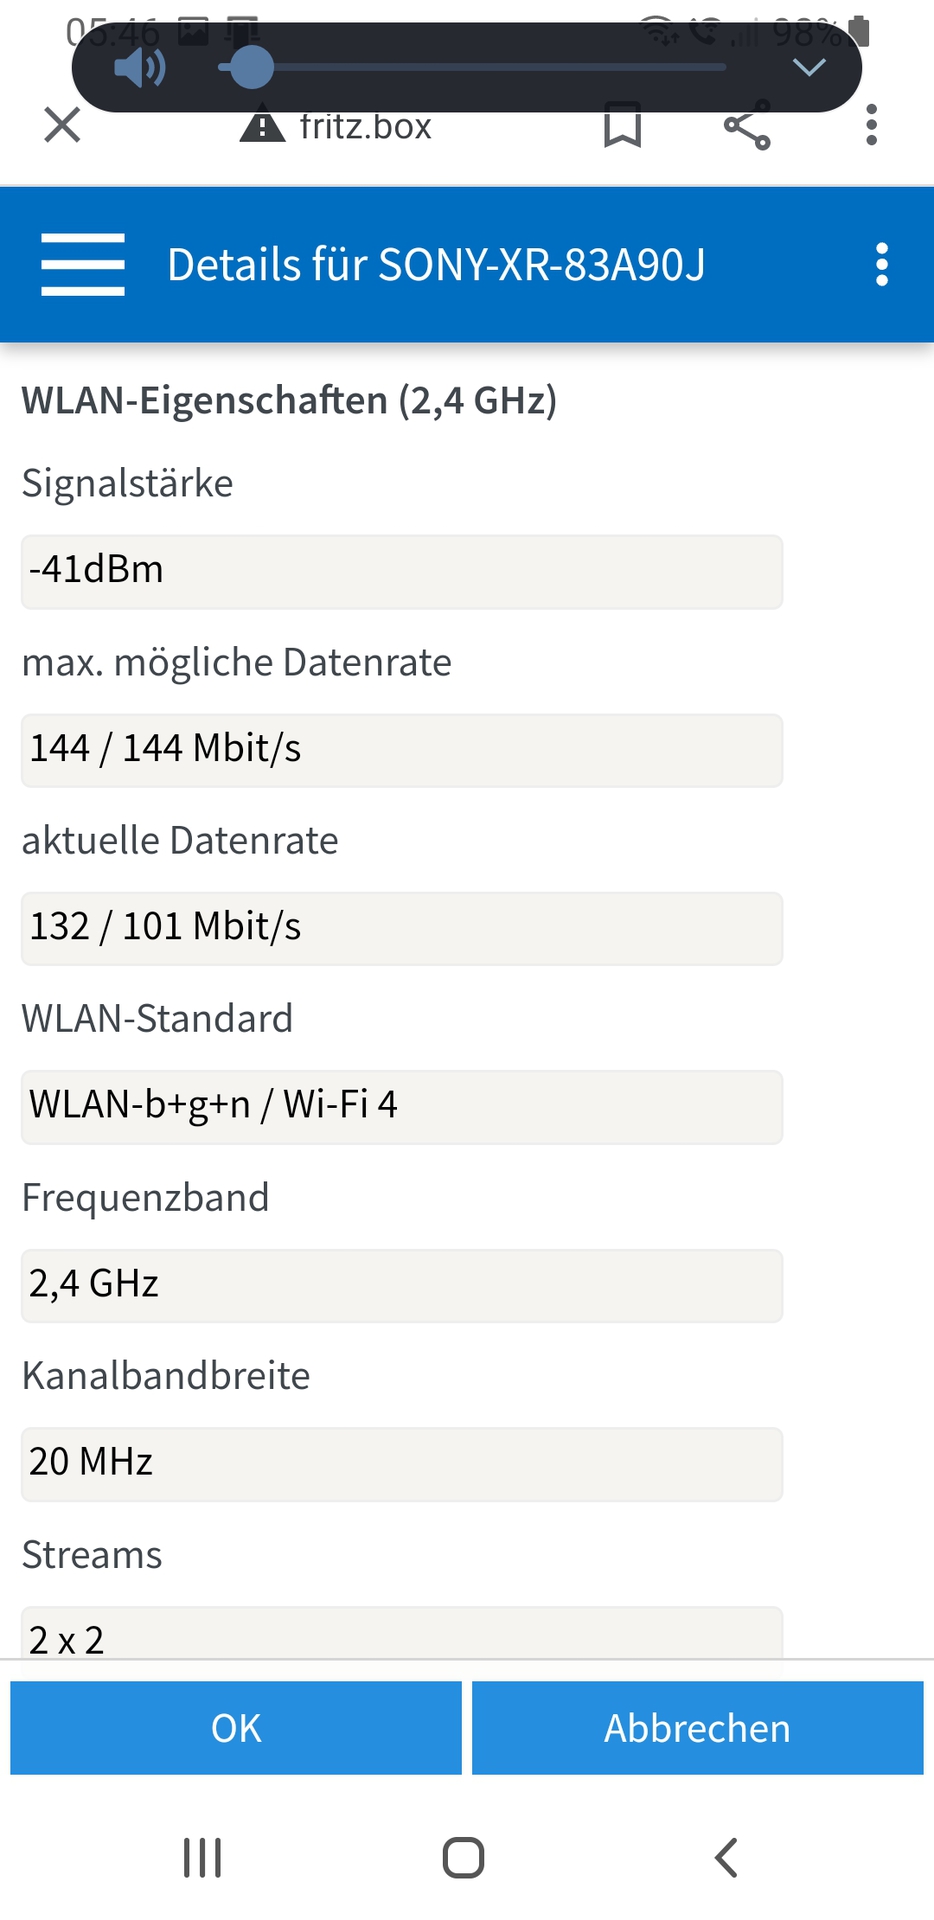934x1920 pixels.
Task: Open Android recent apps button
Action: [x=202, y=1858]
